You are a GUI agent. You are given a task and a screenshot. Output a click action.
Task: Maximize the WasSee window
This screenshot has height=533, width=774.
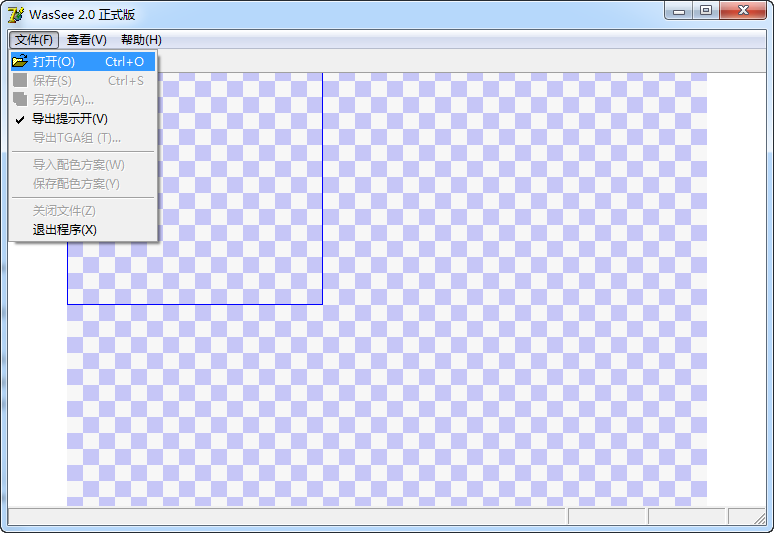click(x=706, y=10)
